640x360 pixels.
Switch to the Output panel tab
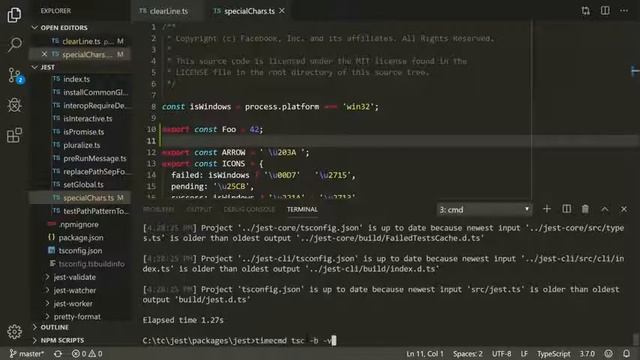(199, 209)
